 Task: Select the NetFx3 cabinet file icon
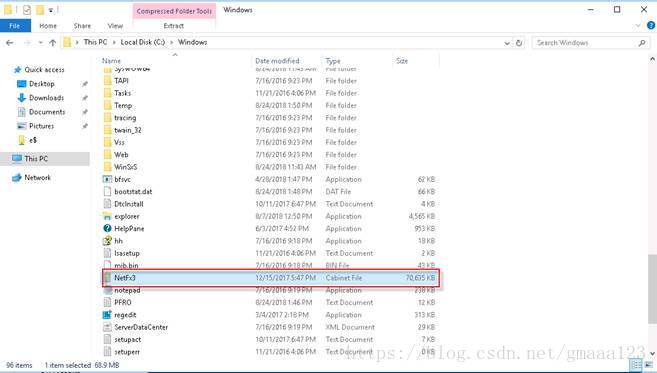108,278
